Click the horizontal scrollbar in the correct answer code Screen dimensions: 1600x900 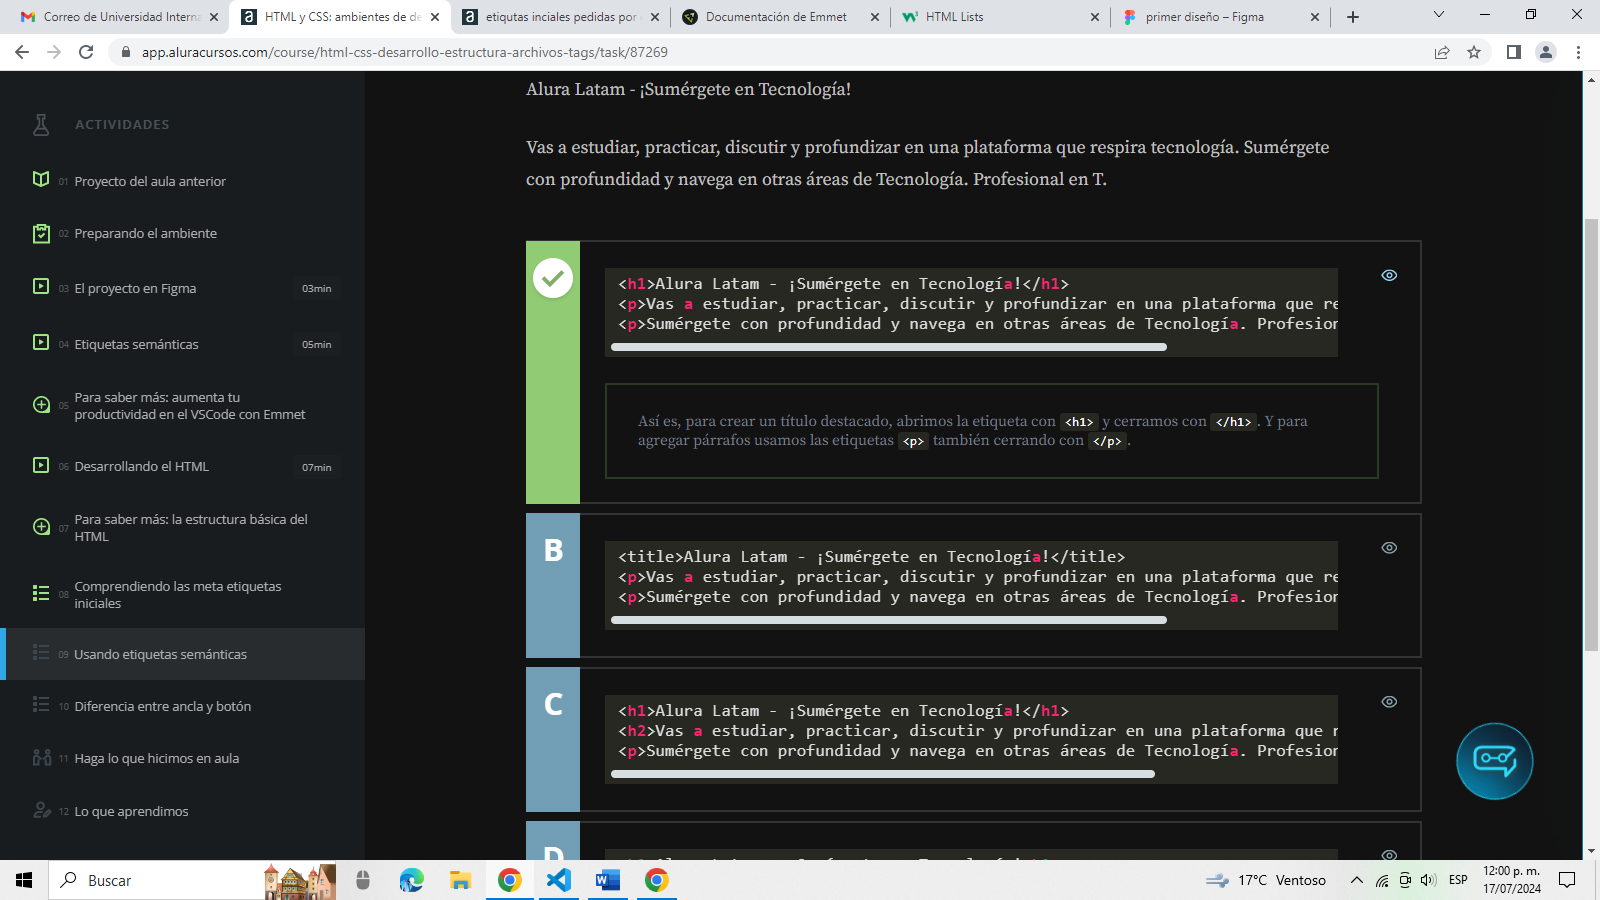click(889, 347)
